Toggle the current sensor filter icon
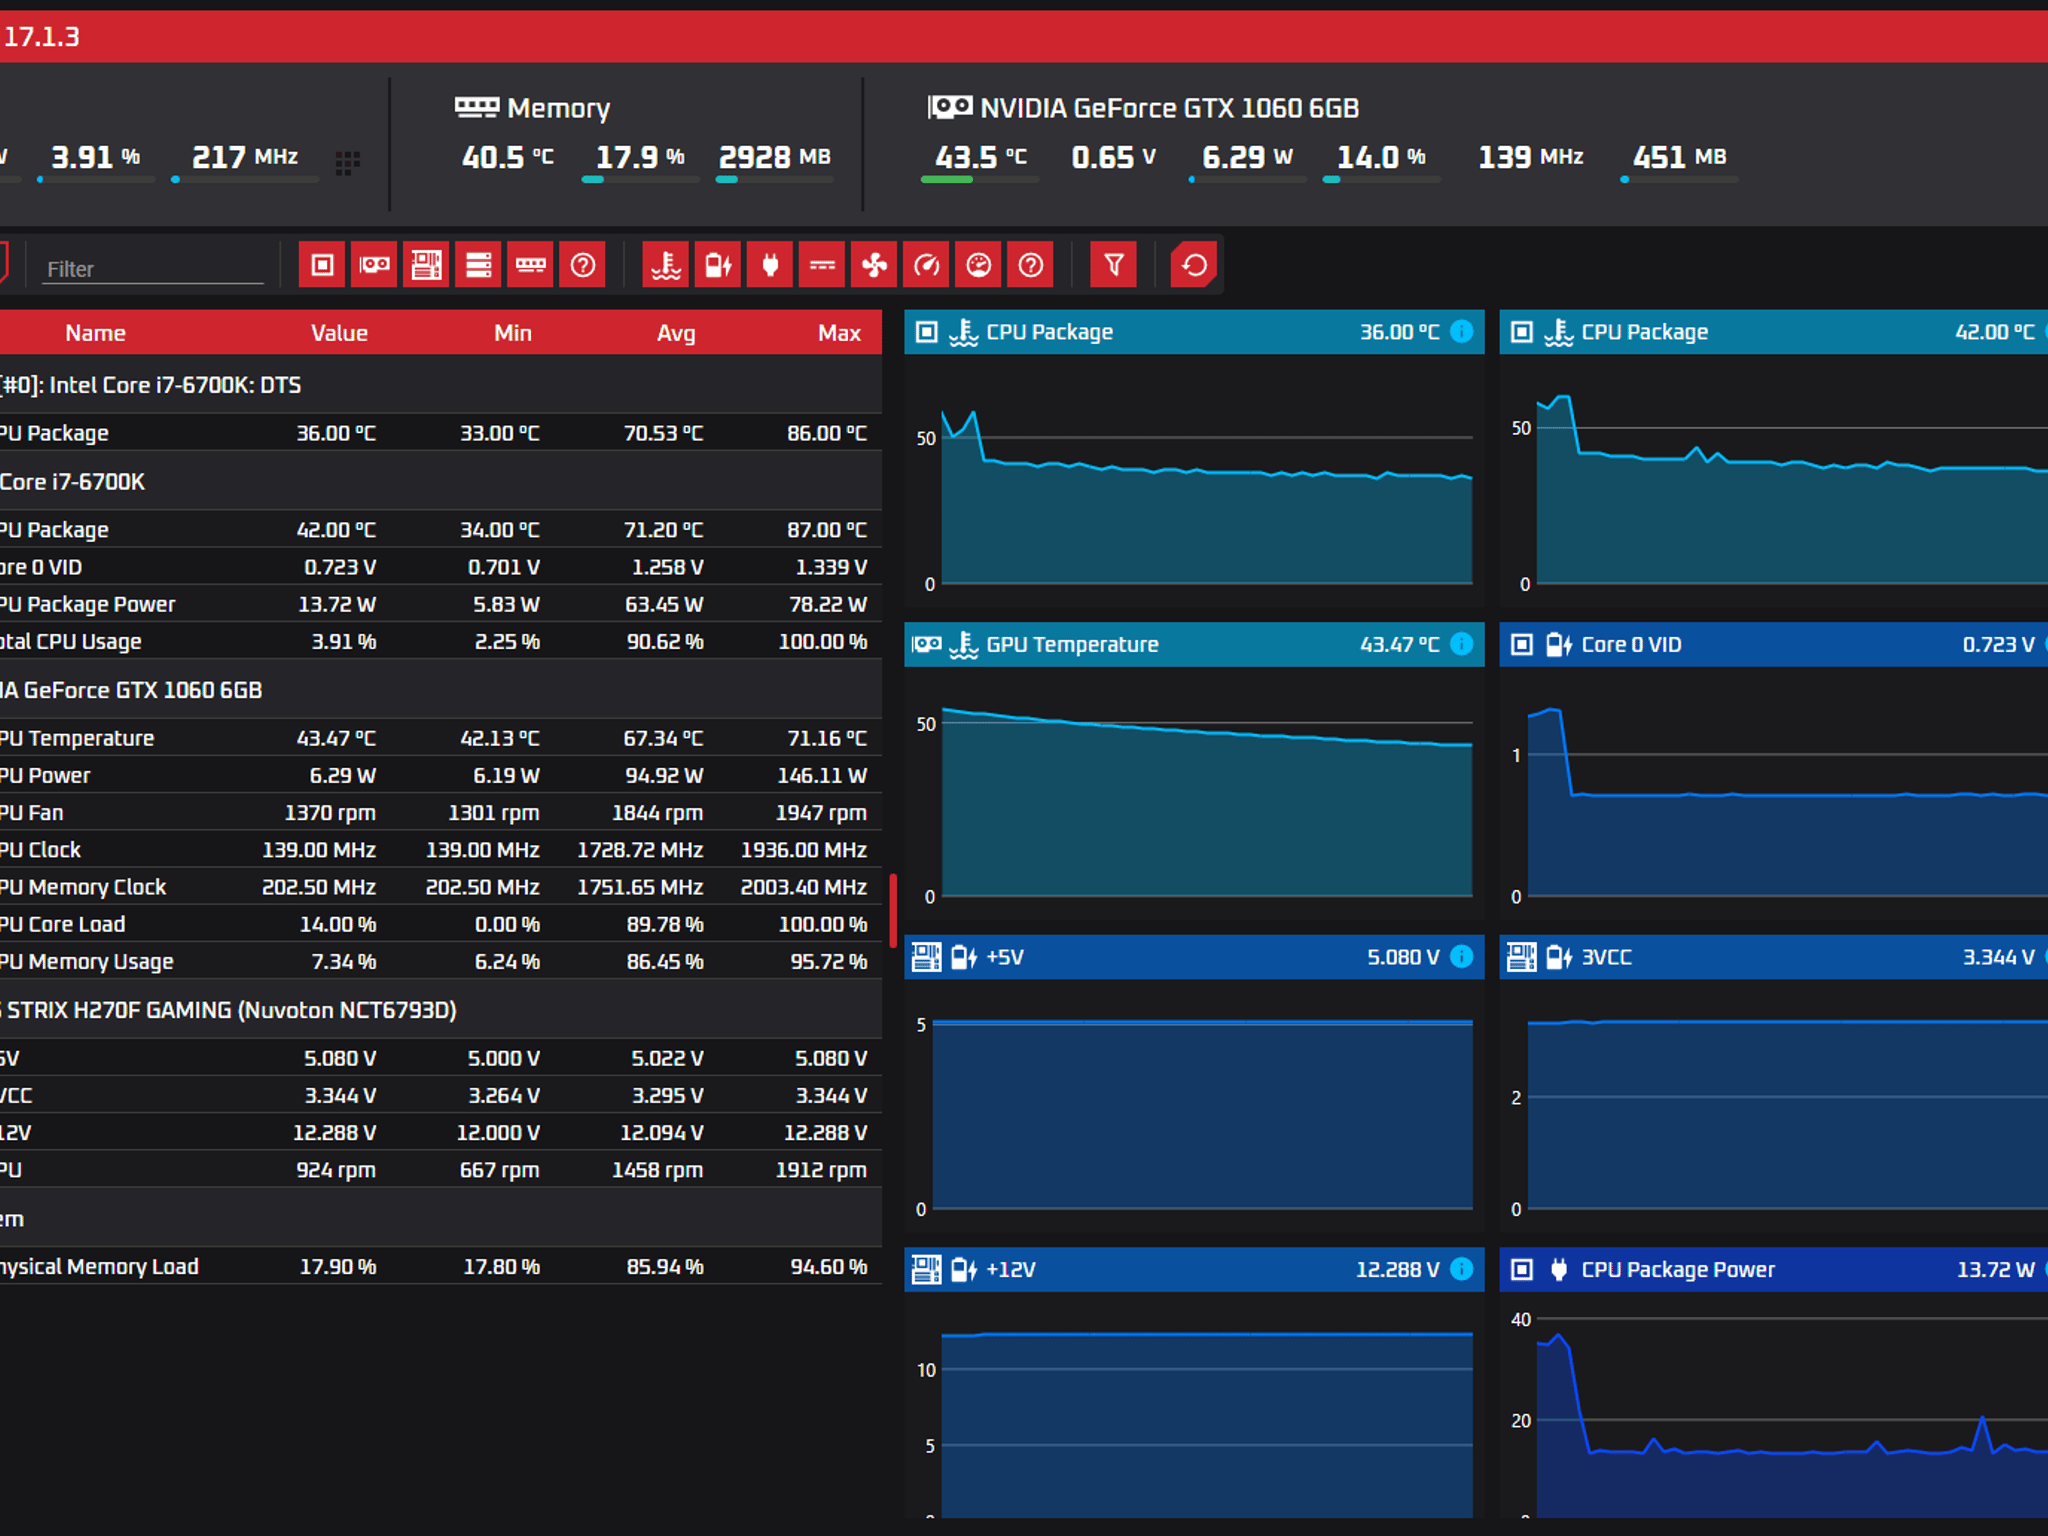The image size is (2048, 1536). tap(822, 265)
